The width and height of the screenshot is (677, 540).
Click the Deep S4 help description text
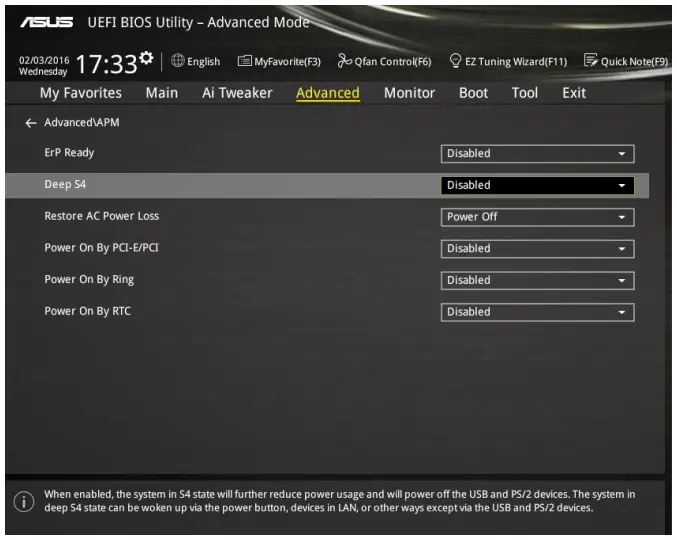click(339, 501)
